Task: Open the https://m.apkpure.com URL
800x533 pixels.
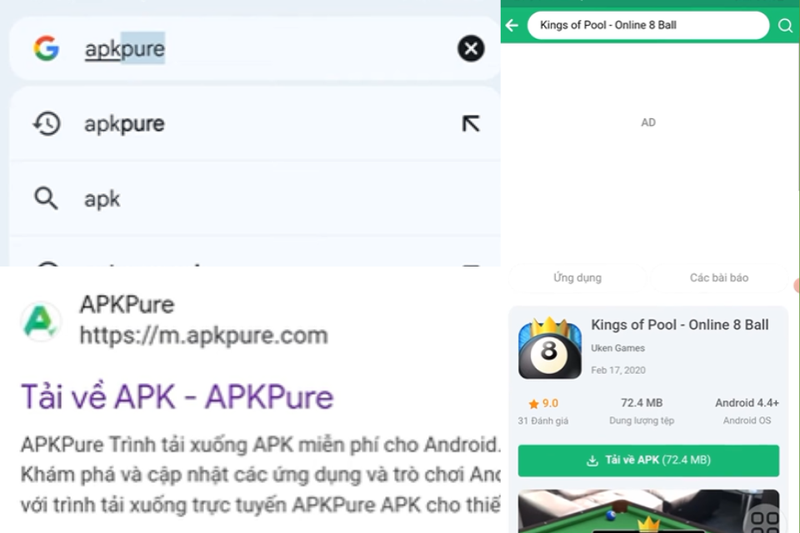Action: click(204, 336)
